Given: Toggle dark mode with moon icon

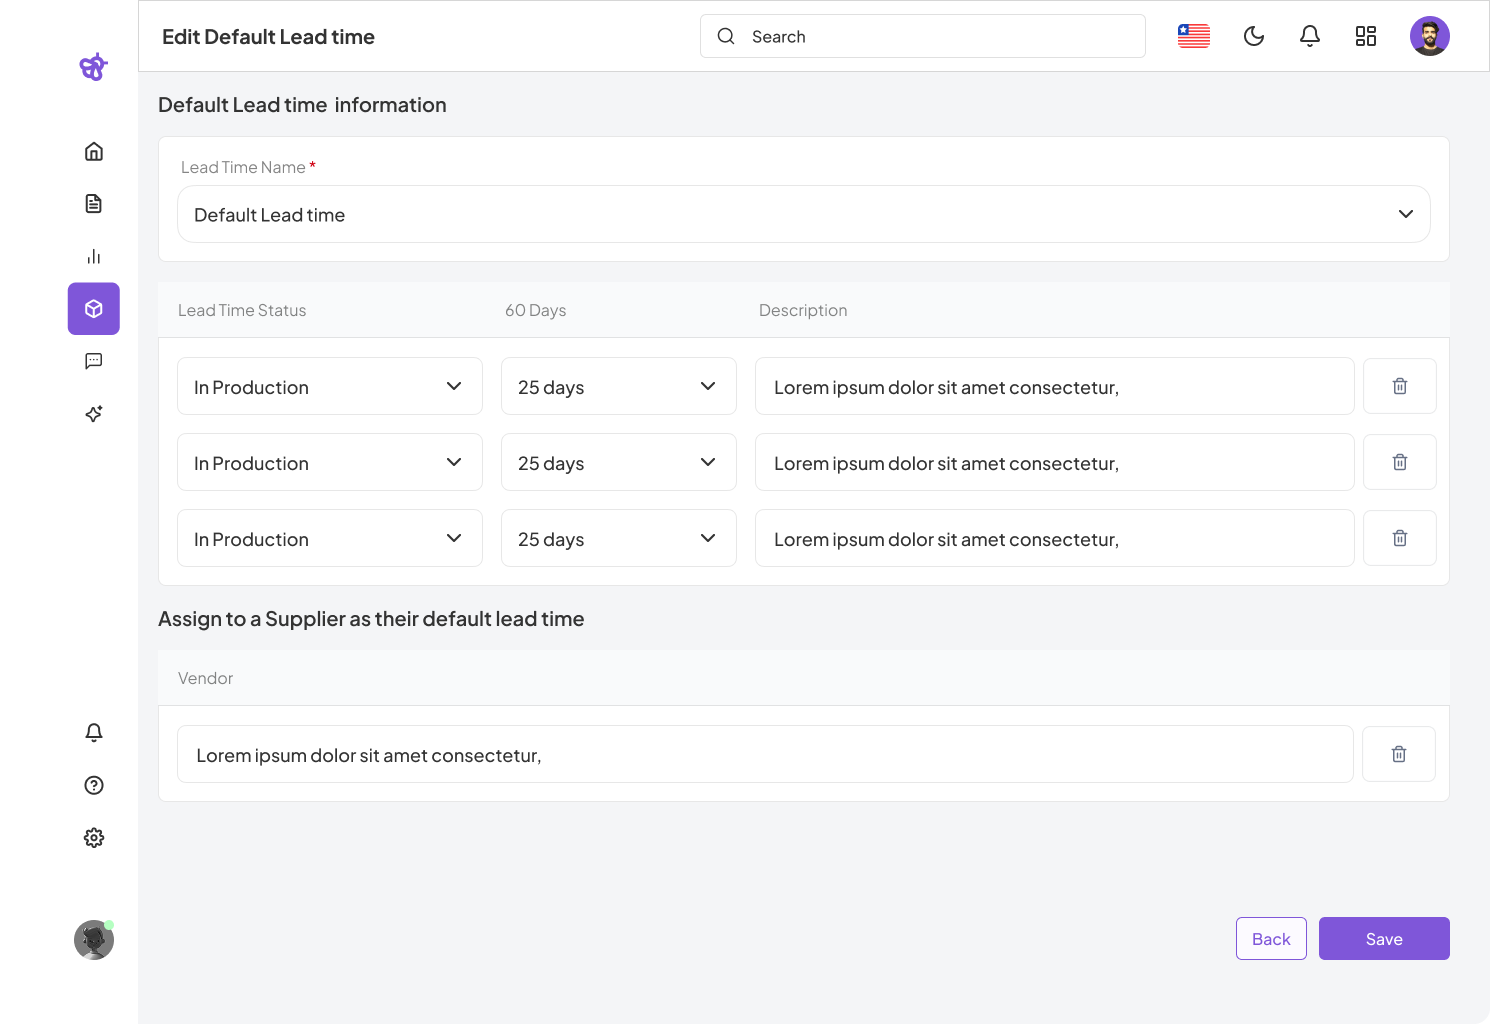Looking at the screenshot, I should [1253, 37].
